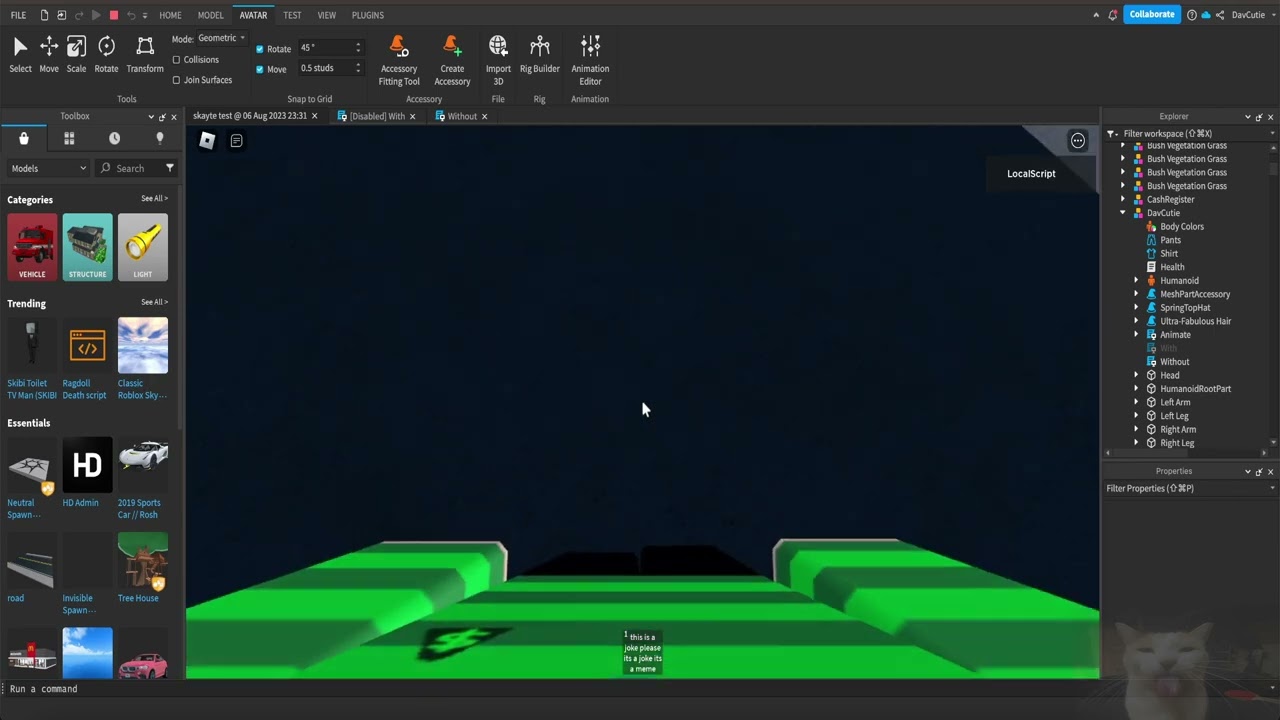The height and width of the screenshot is (720, 1280).
Task: Enable Join Surfaces
Action: pyautogui.click(x=178, y=80)
